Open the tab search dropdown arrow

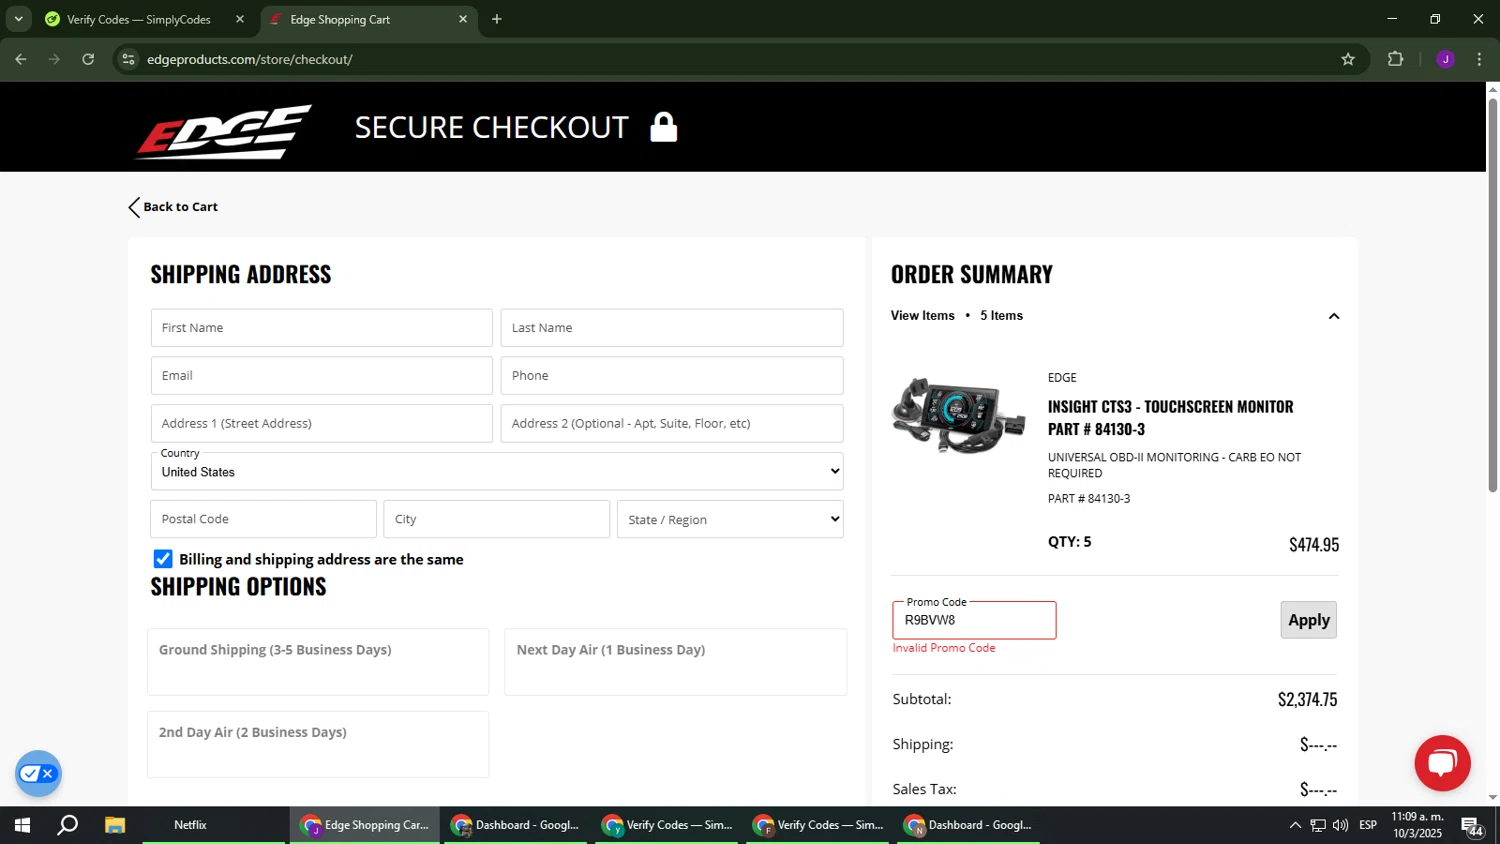[18, 19]
